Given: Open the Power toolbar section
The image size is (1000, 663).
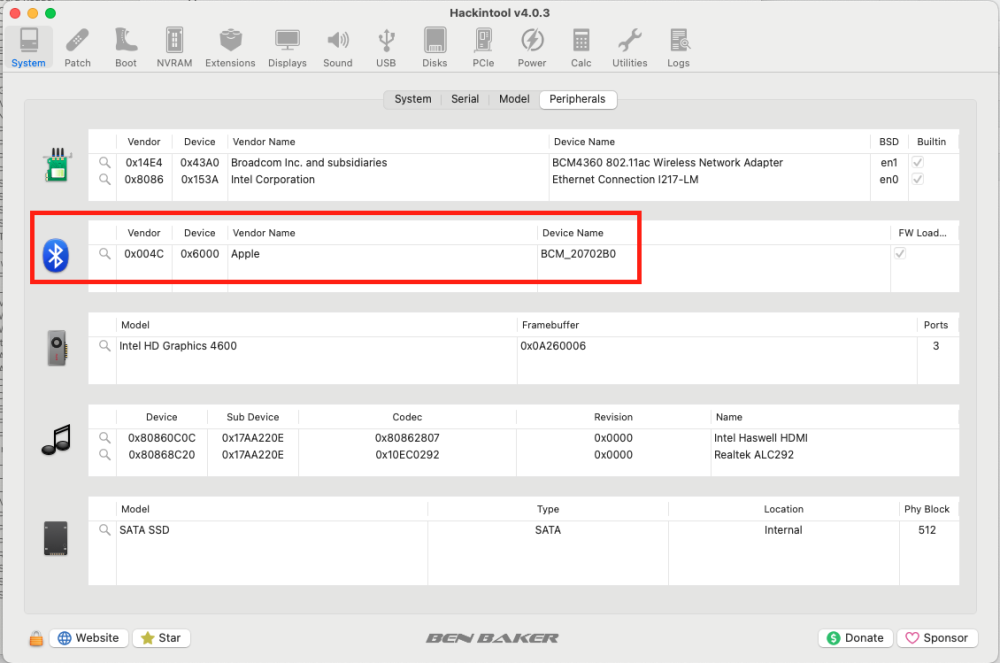Looking at the screenshot, I should tap(532, 48).
